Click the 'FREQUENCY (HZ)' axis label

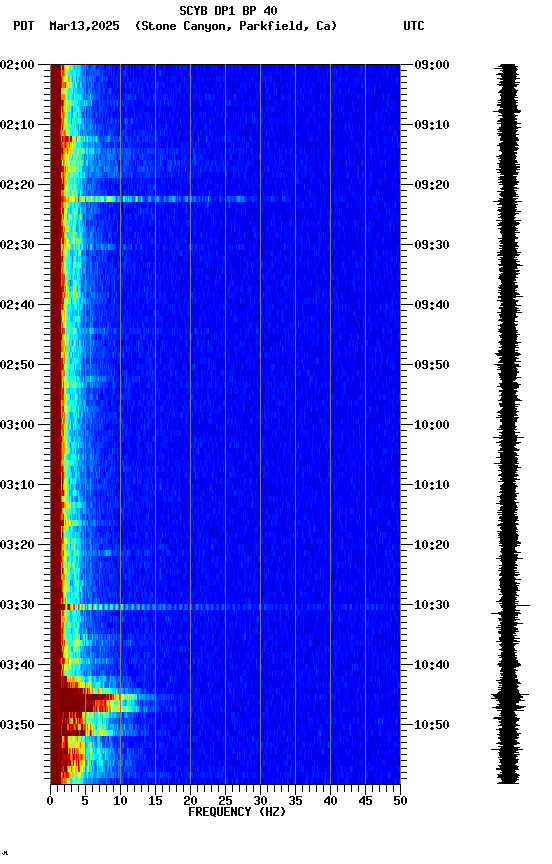pos(237,812)
